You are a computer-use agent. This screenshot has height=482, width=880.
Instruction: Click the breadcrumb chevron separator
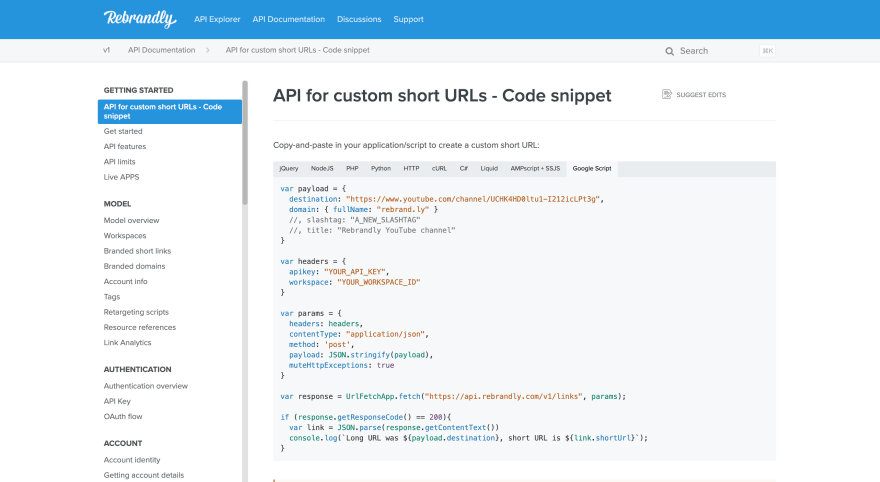pos(208,50)
